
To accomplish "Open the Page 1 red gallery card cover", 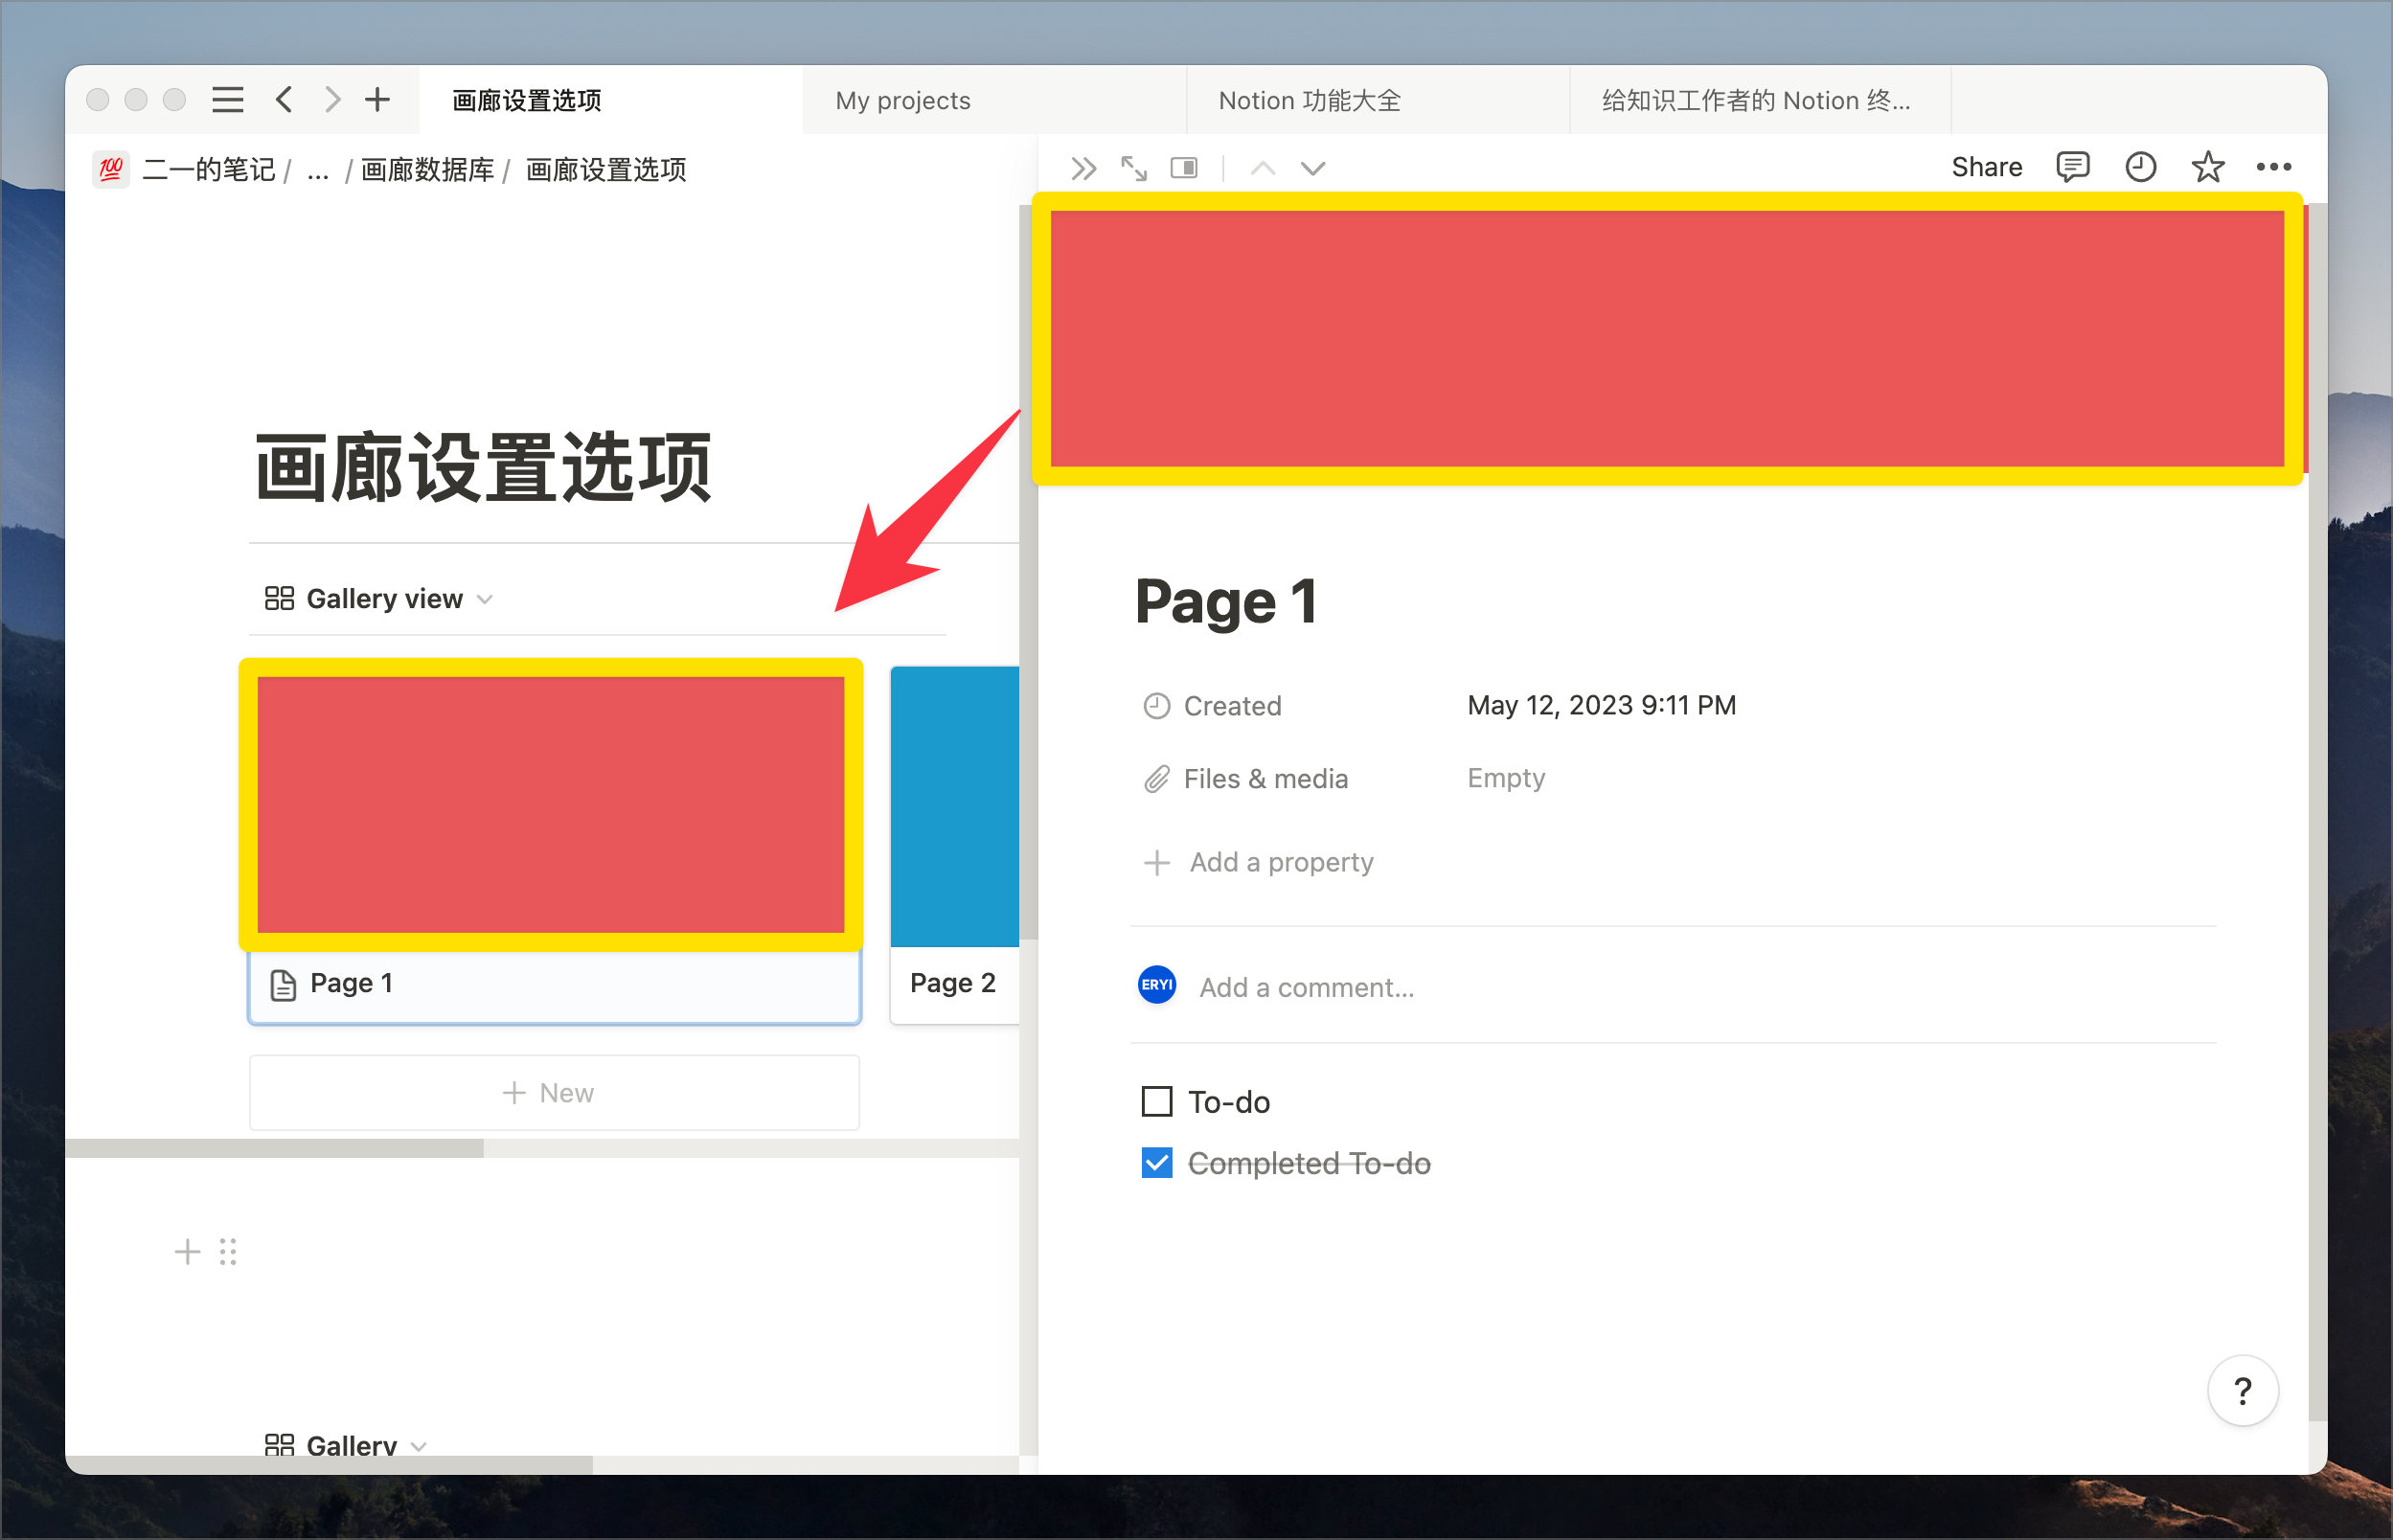I will [x=551, y=805].
